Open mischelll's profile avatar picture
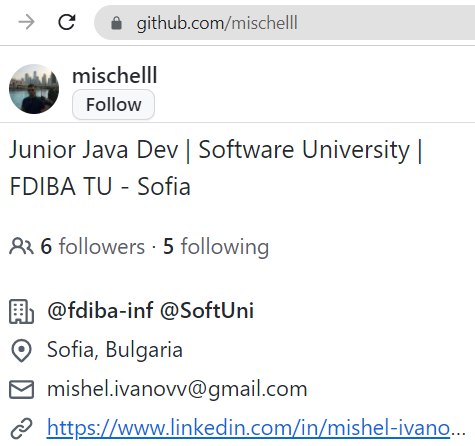475x446 pixels. (x=34, y=89)
